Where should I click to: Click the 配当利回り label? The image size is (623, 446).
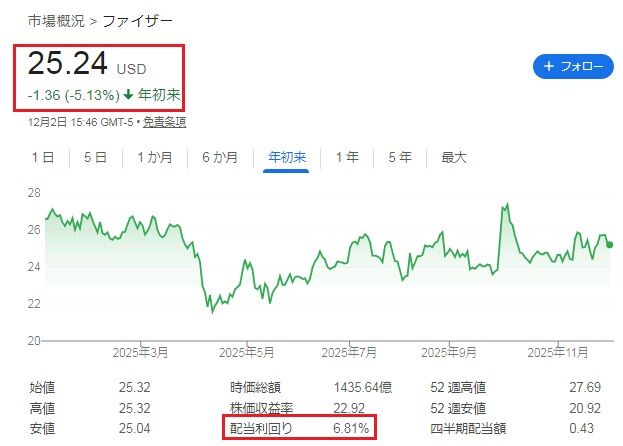261,428
